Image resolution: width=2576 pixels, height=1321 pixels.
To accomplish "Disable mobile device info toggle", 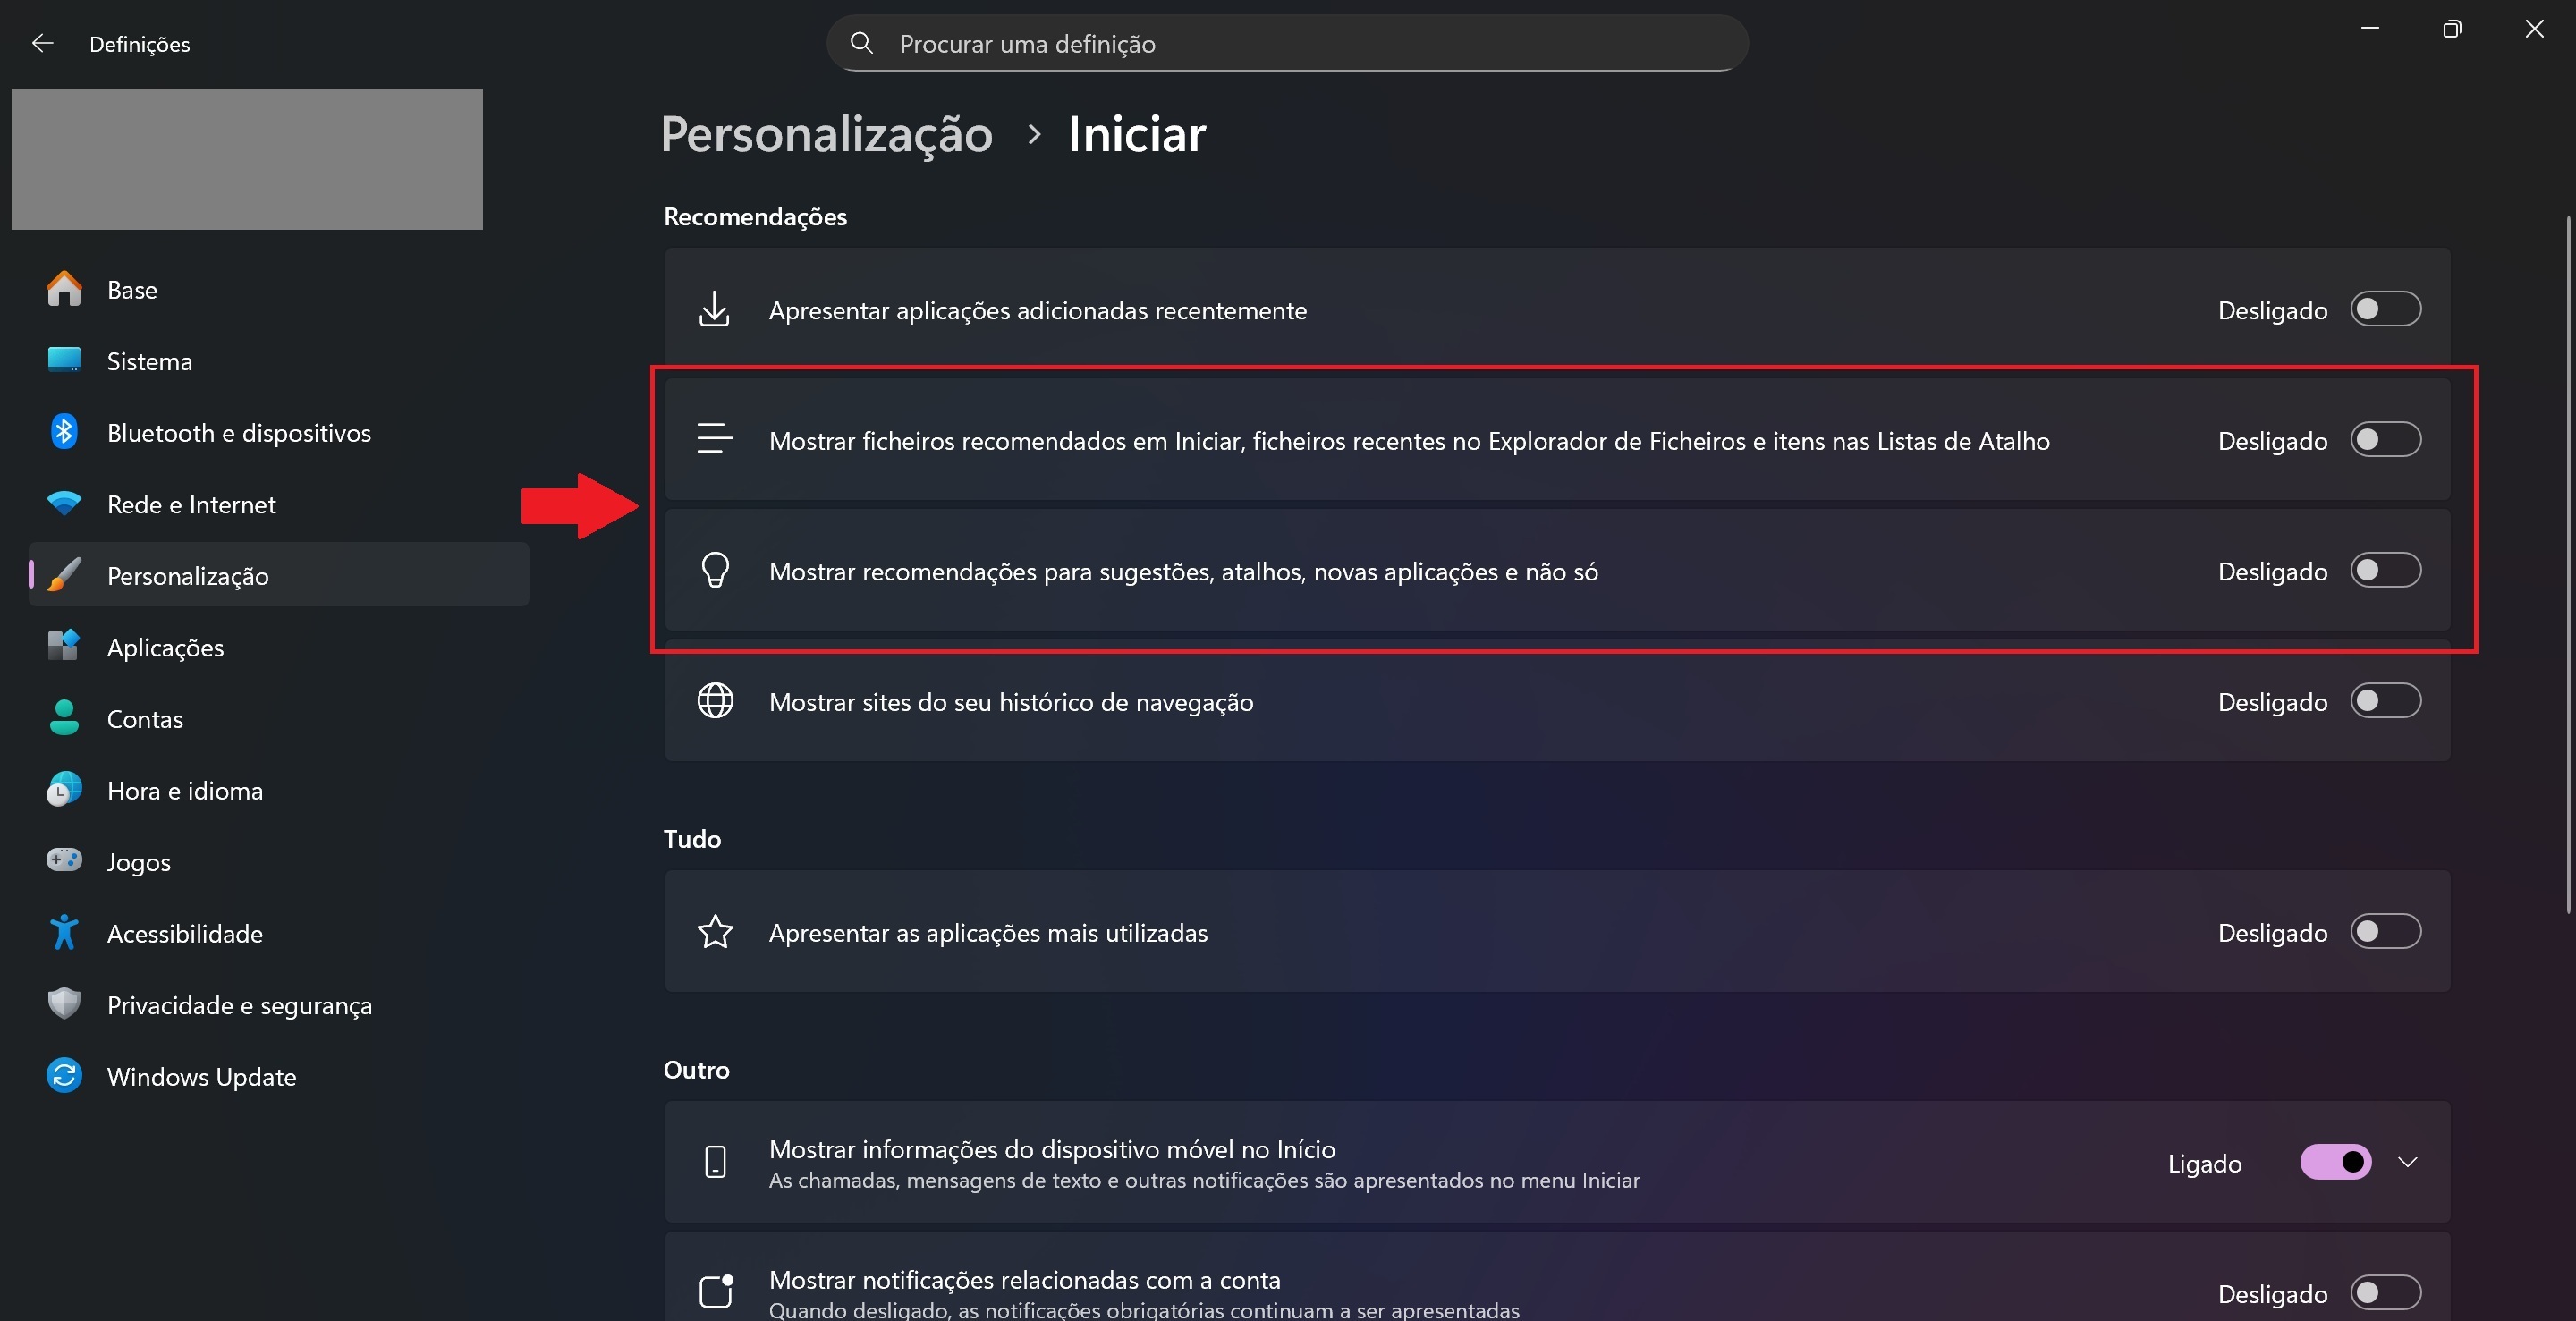I will (x=2335, y=1162).
